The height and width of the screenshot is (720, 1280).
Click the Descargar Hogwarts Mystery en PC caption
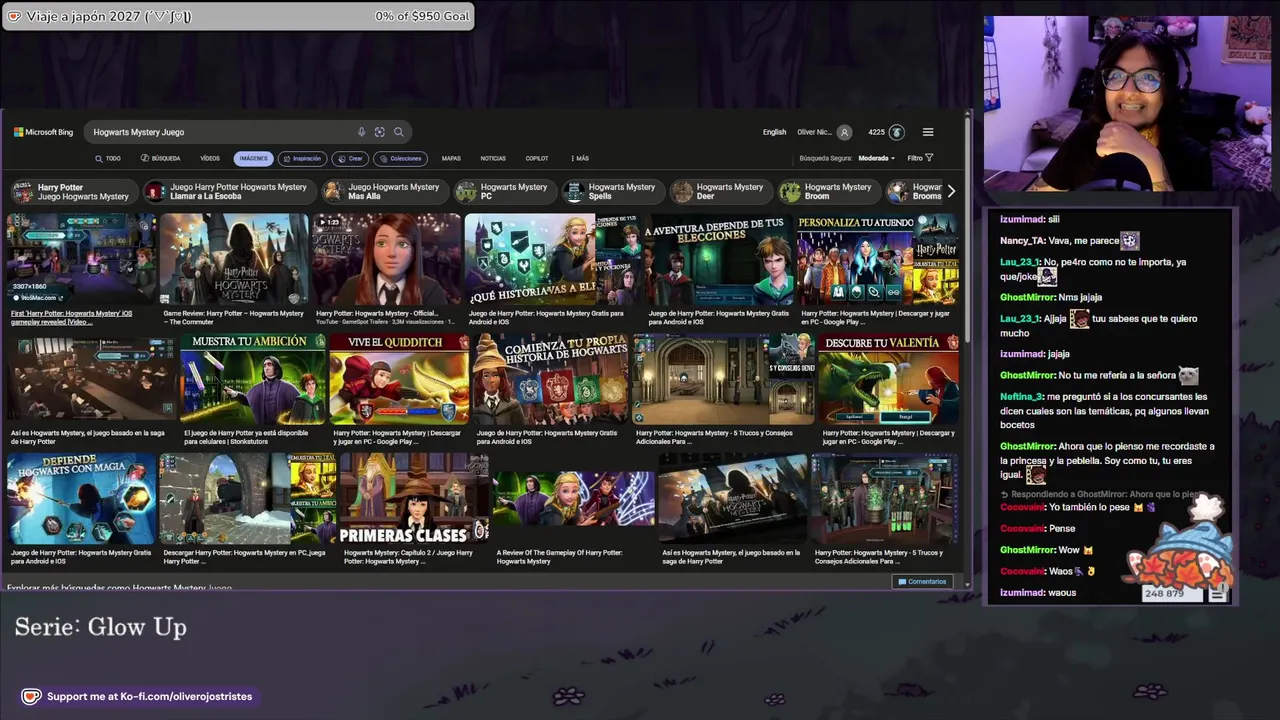pos(244,556)
